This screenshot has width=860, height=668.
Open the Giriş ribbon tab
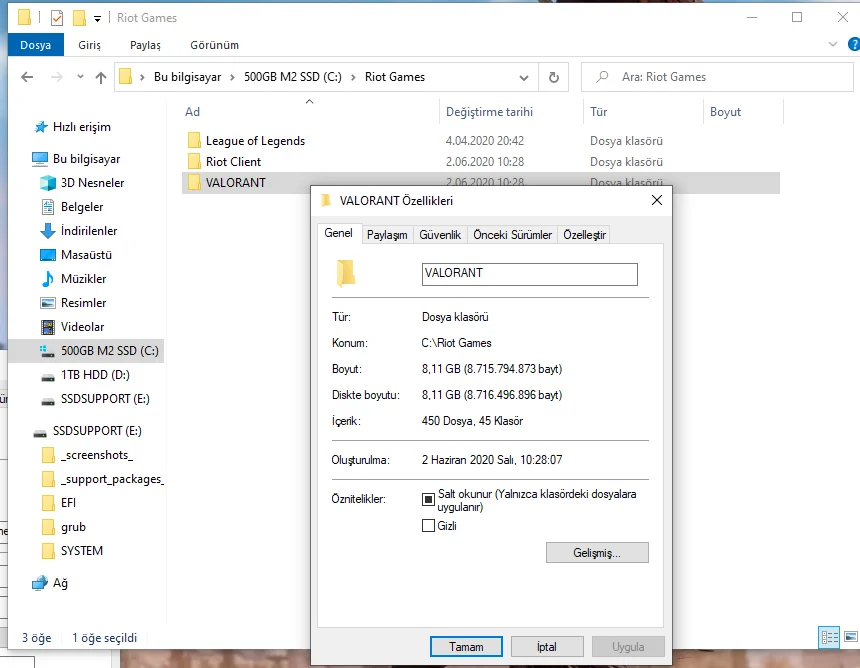click(x=89, y=45)
